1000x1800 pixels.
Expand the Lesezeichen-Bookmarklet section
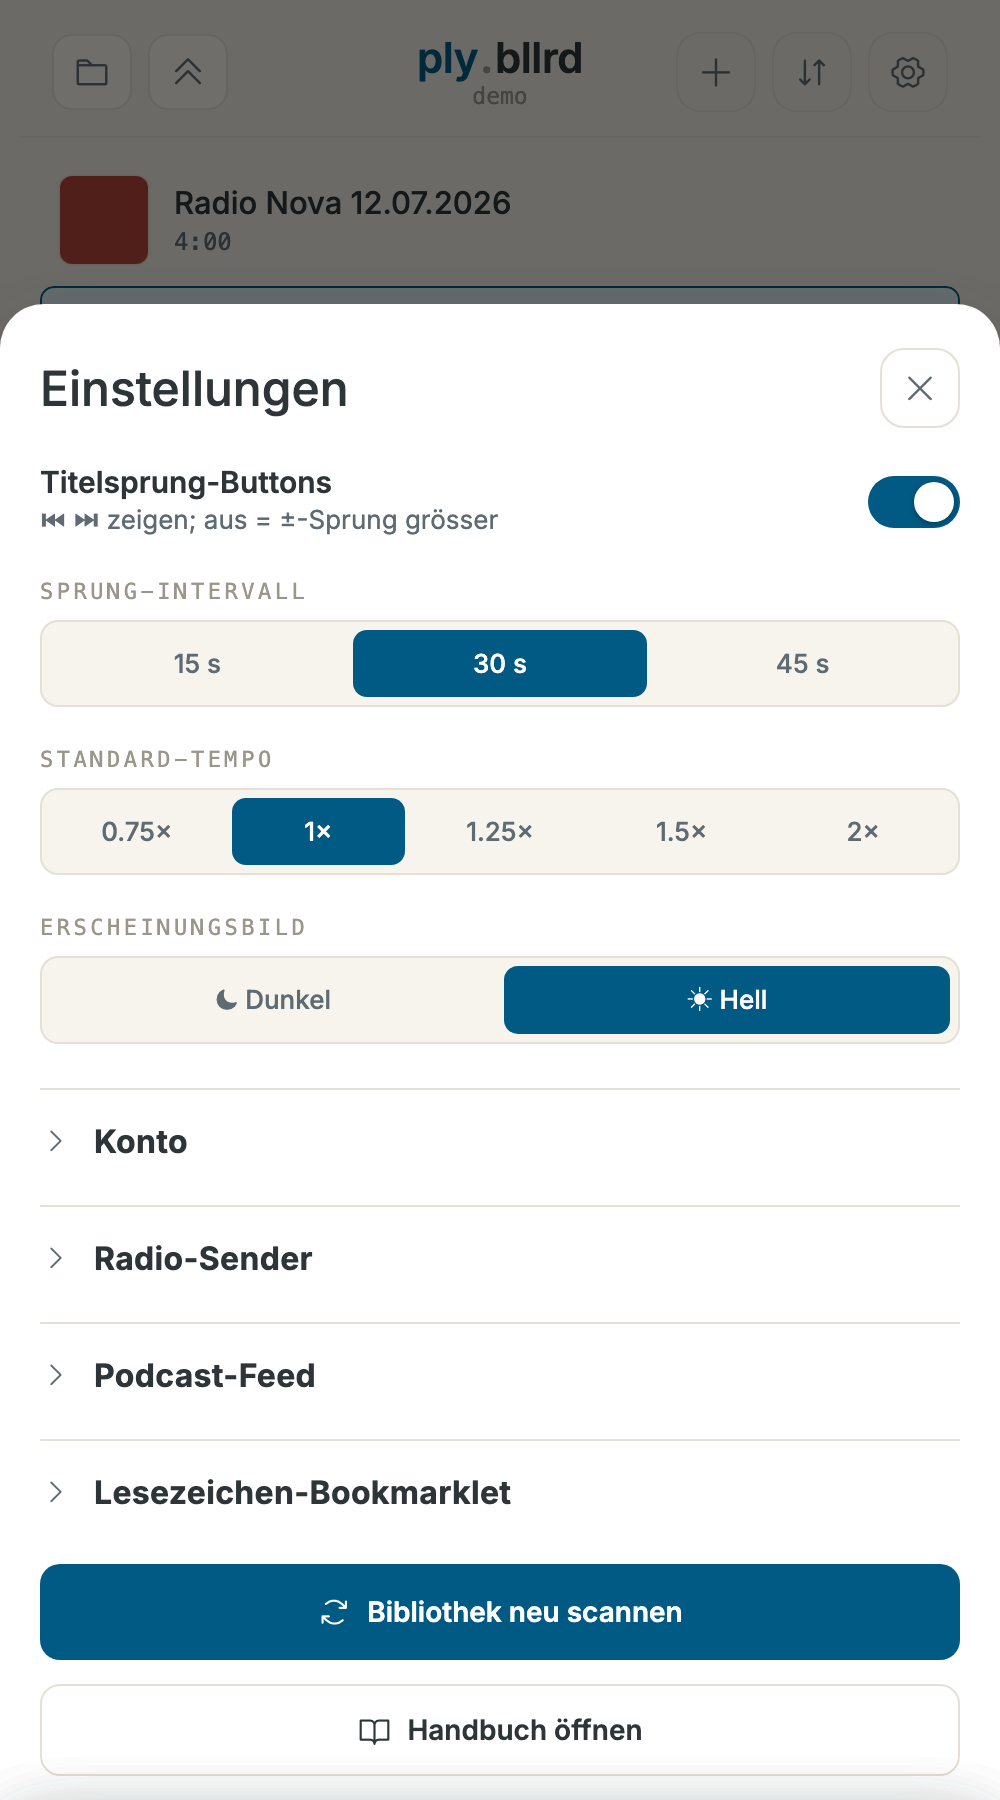point(500,1493)
